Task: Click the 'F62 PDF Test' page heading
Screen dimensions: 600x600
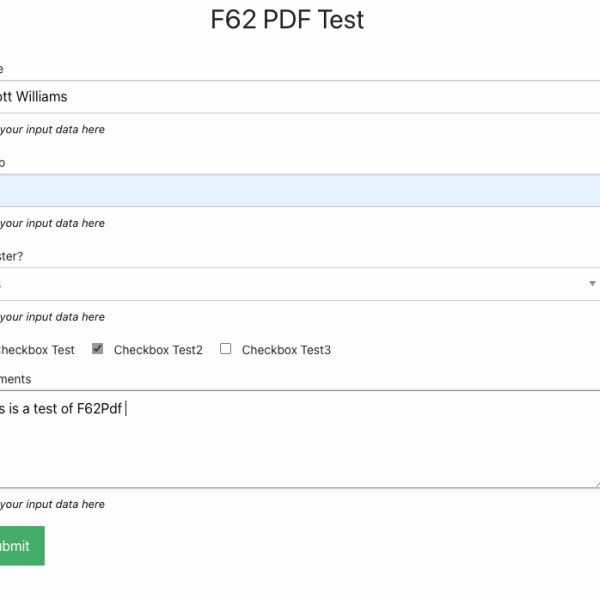Action: pyautogui.click(x=287, y=20)
